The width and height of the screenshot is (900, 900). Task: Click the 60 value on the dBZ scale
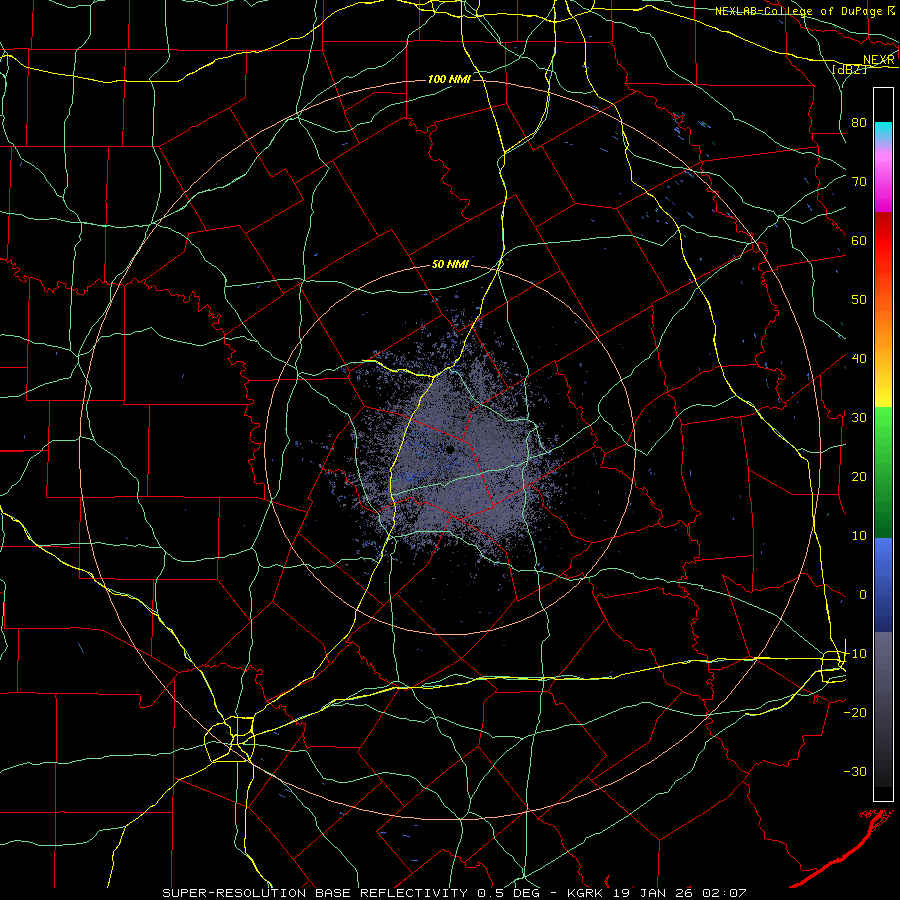(859, 241)
